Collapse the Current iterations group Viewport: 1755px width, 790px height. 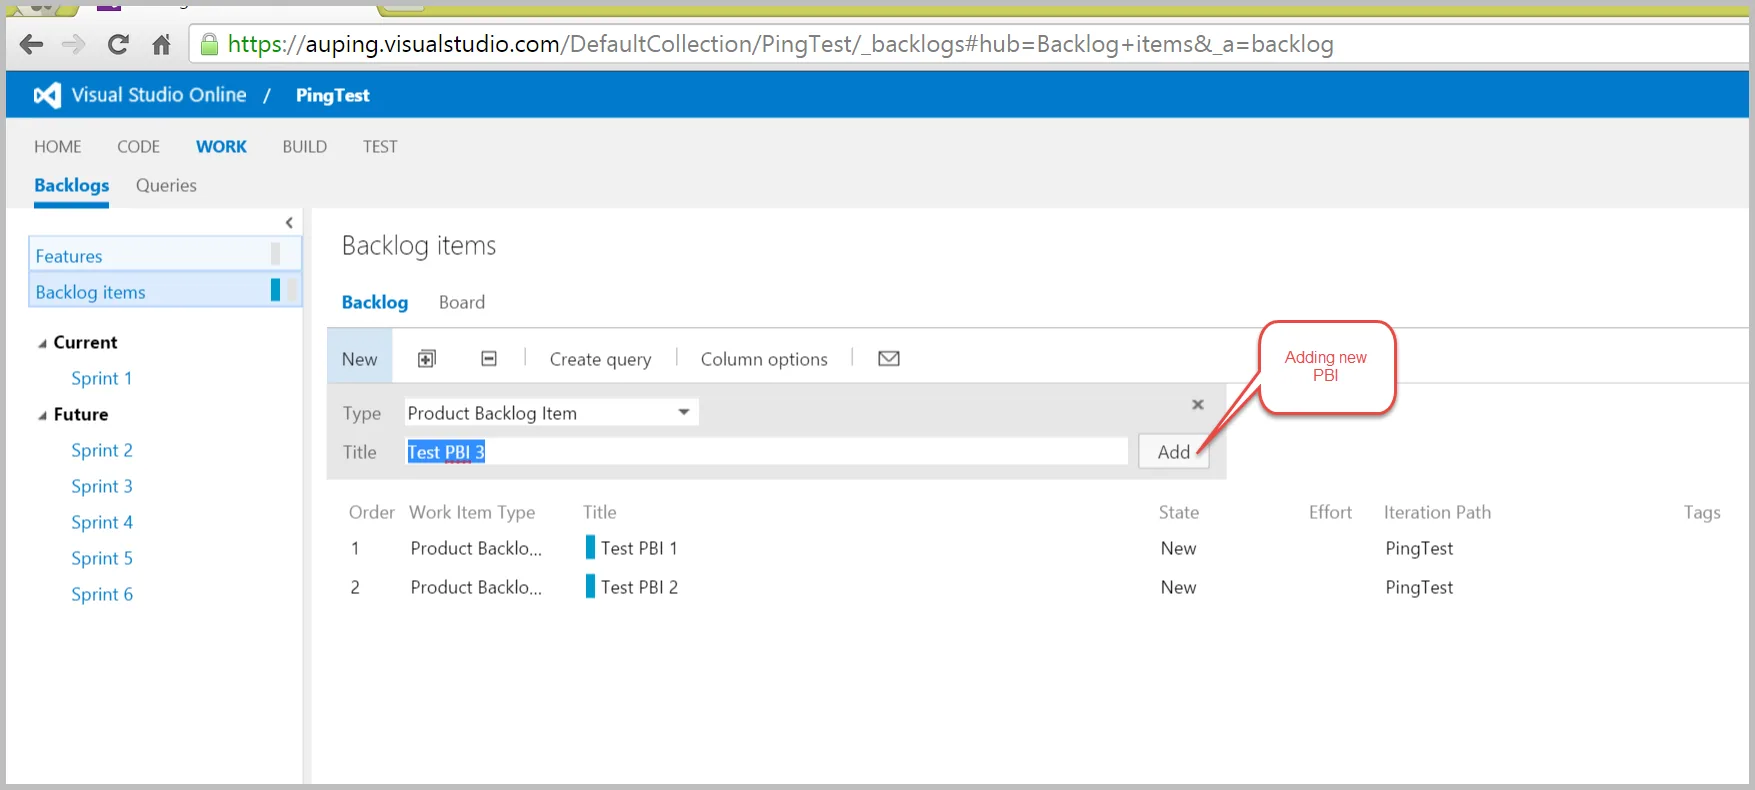pos(43,343)
